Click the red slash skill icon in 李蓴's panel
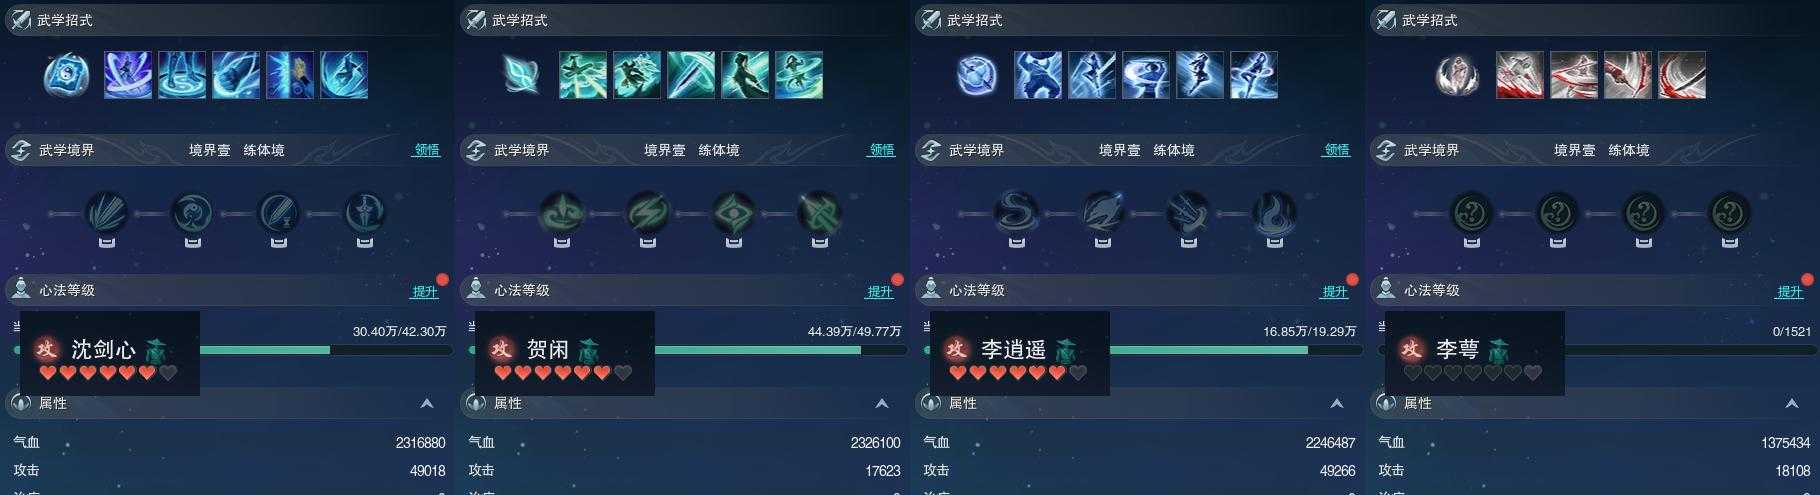The height and width of the screenshot is (495, 1820). point(1682,75)
